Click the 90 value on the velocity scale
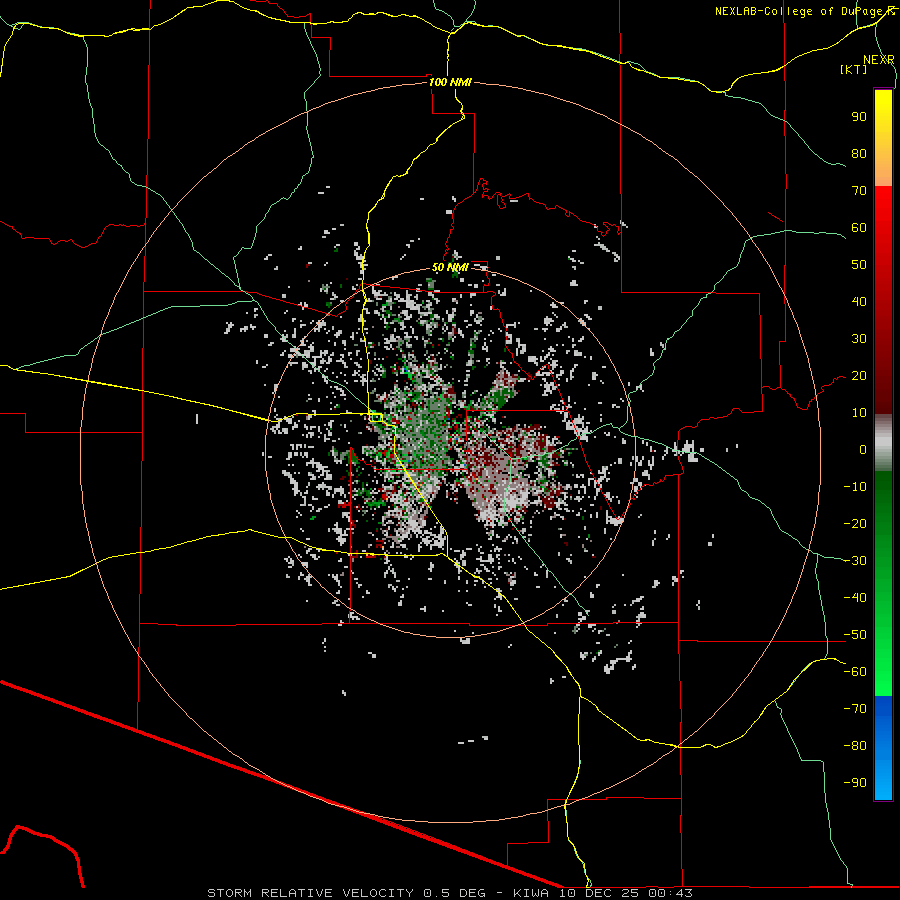This screenshot has height=900, width=900. [x=859, y=117]
